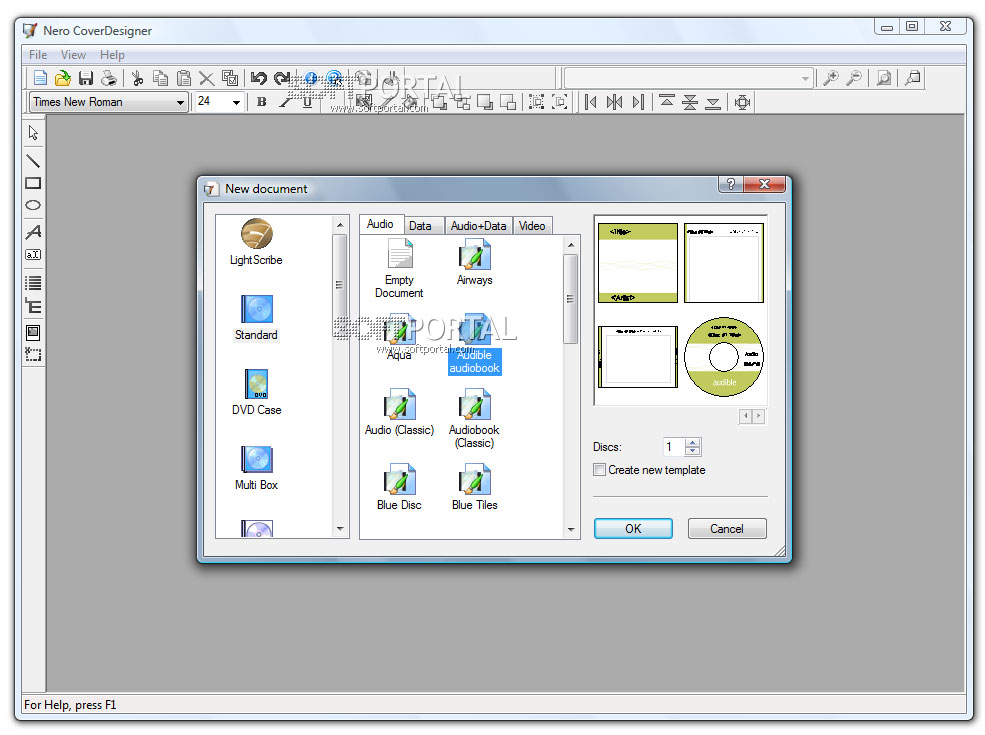Viewport: 985px width, 735px height.
Task: Click the align left edges icon
Action: [590, 102]
